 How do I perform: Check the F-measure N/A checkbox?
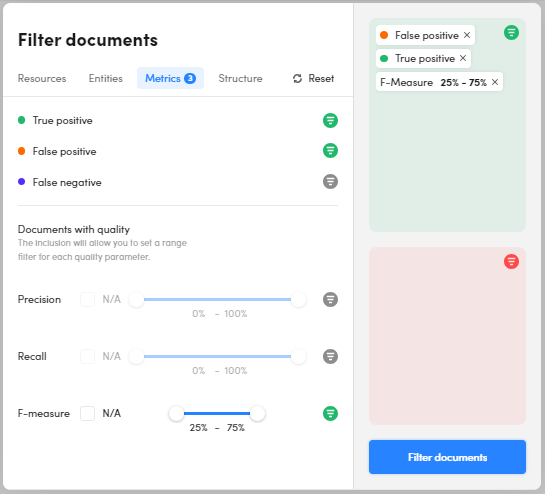click(88, 413)
